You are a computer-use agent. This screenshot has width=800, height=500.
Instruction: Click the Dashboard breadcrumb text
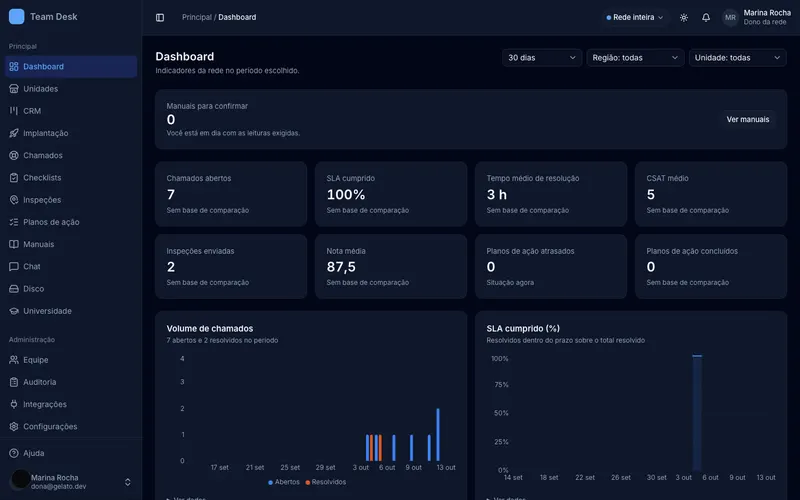[237, 17]
